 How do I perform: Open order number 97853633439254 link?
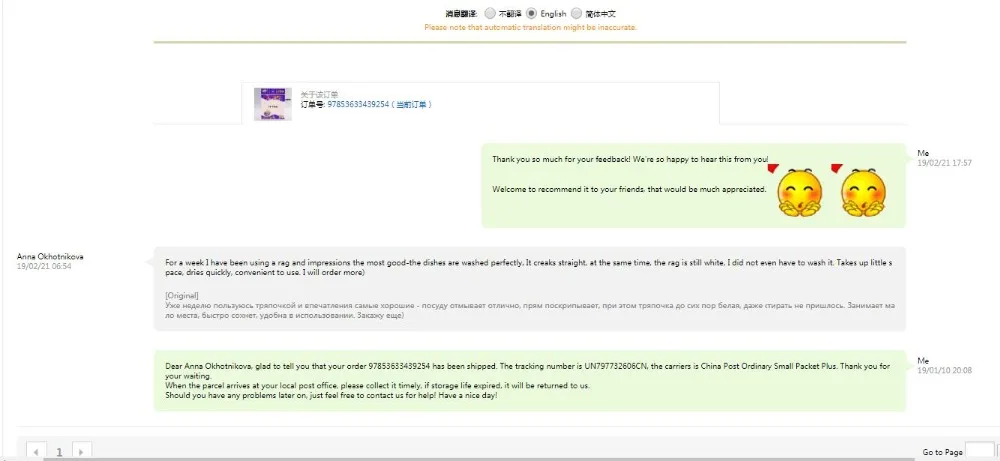[358, 105]
